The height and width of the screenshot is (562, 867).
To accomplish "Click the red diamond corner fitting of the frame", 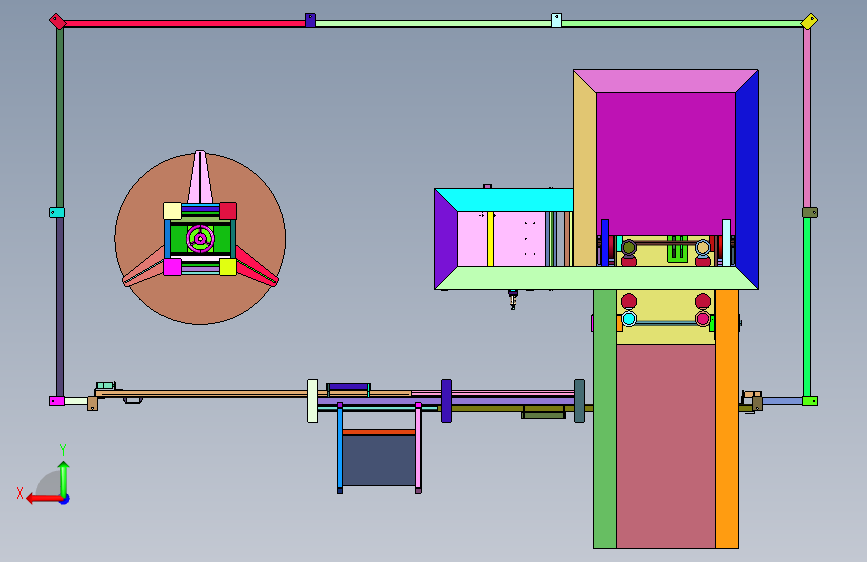I will coord(57,22).
